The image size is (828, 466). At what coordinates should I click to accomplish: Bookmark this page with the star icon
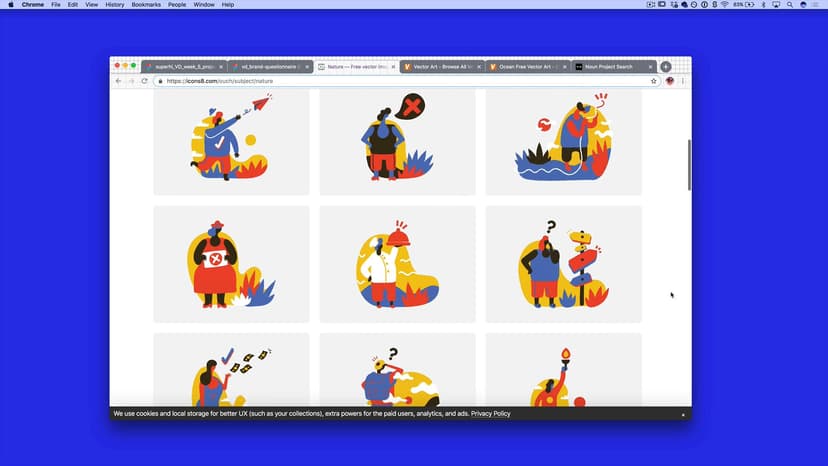click(654, 81)
